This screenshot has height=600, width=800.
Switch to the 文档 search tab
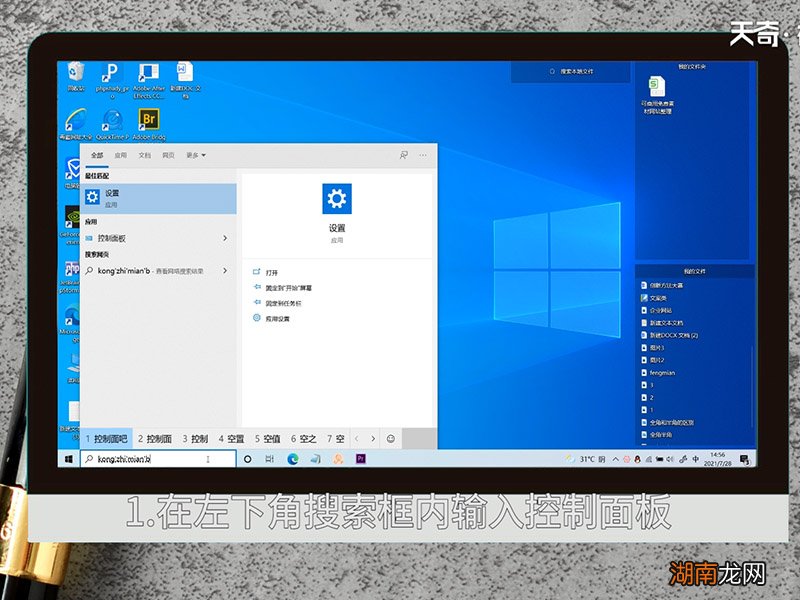(145, 156)
